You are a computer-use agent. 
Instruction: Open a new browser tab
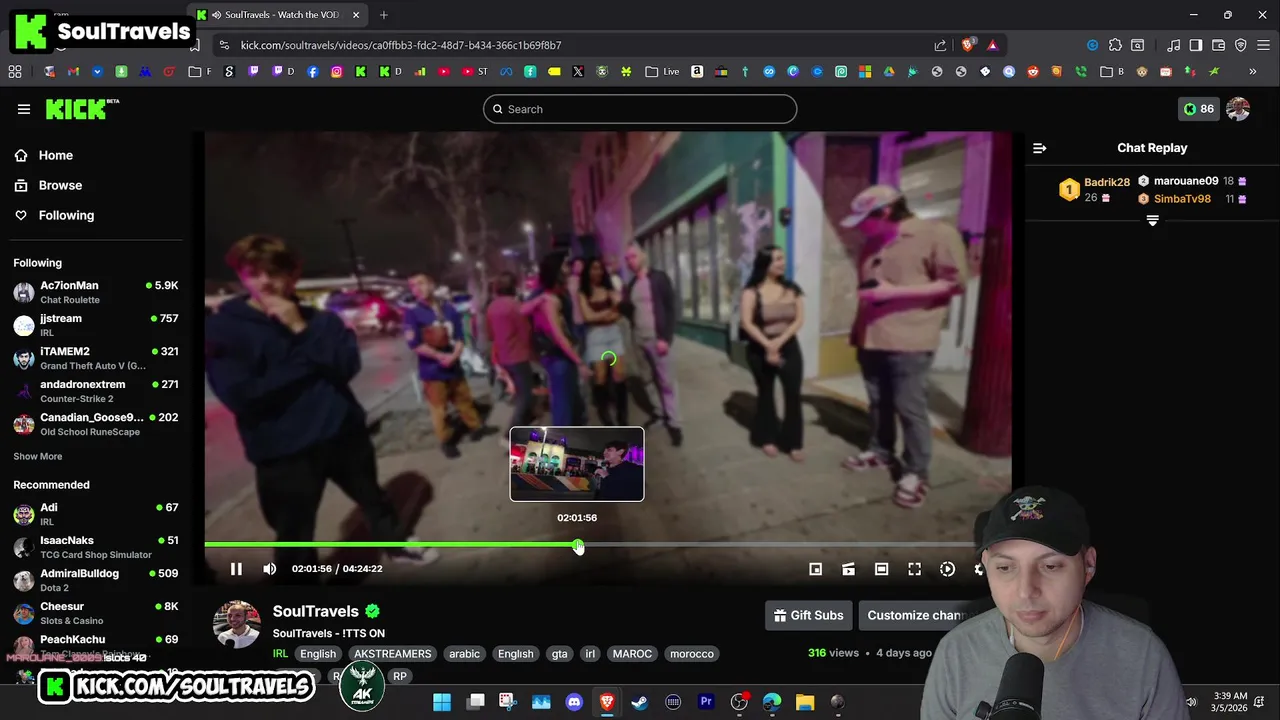click(383, 15)
